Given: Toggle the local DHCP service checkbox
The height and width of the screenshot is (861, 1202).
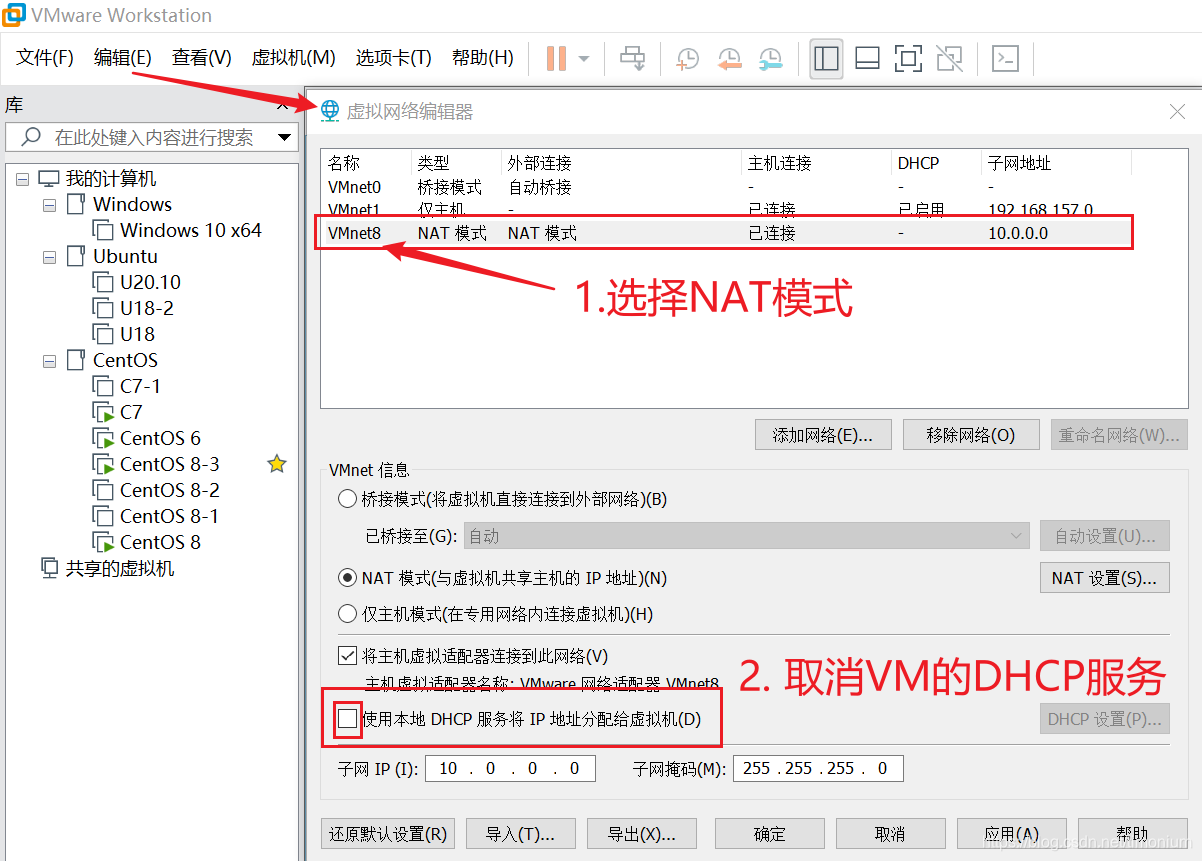Looking at the screenshot, I should tap(347, 718).
